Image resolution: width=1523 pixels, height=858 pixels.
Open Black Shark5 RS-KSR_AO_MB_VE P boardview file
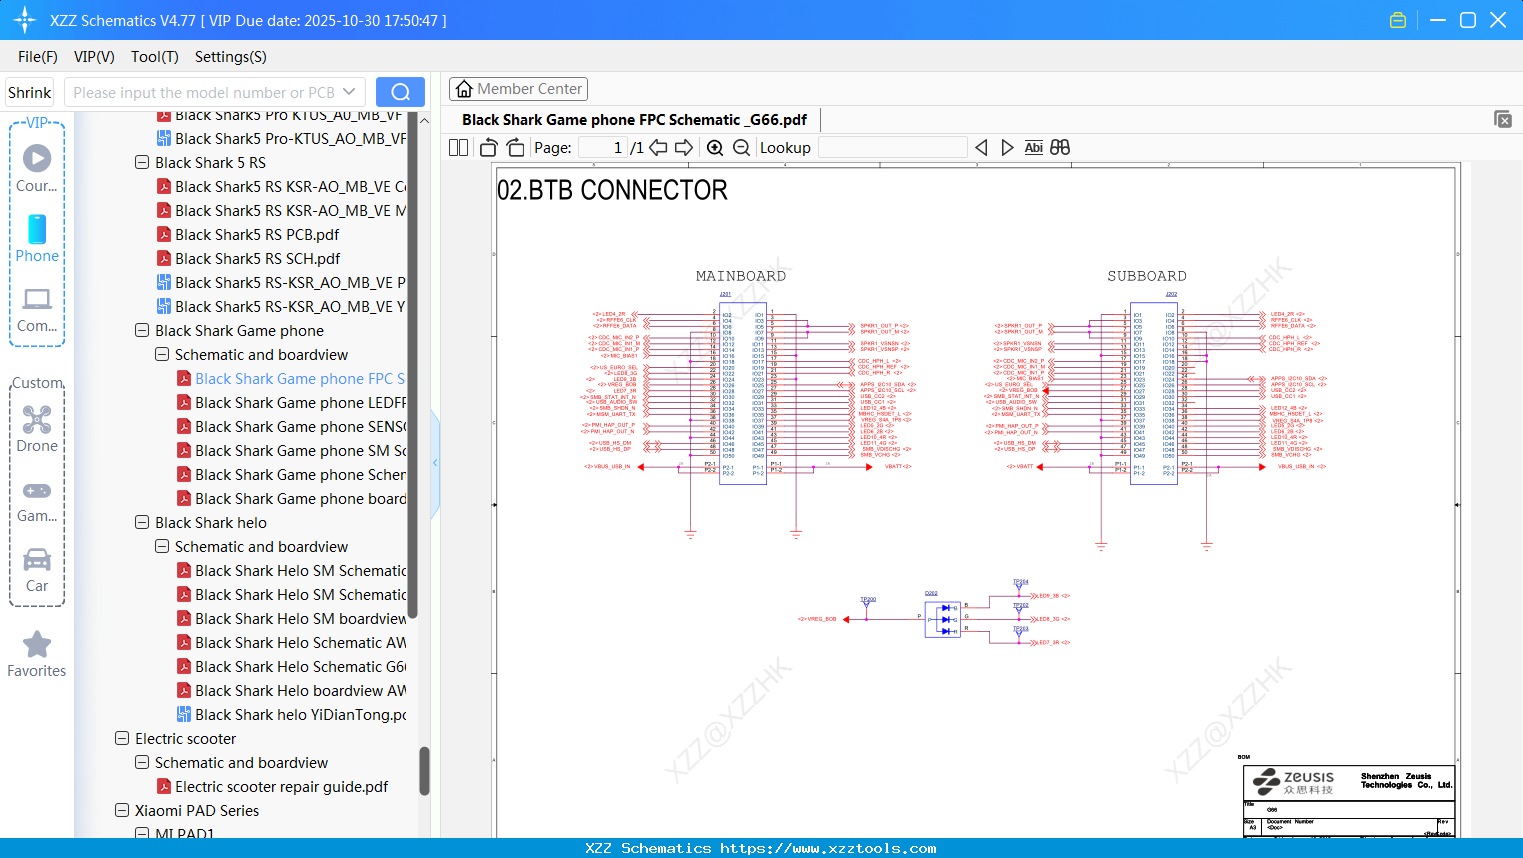tap(281, 283)
